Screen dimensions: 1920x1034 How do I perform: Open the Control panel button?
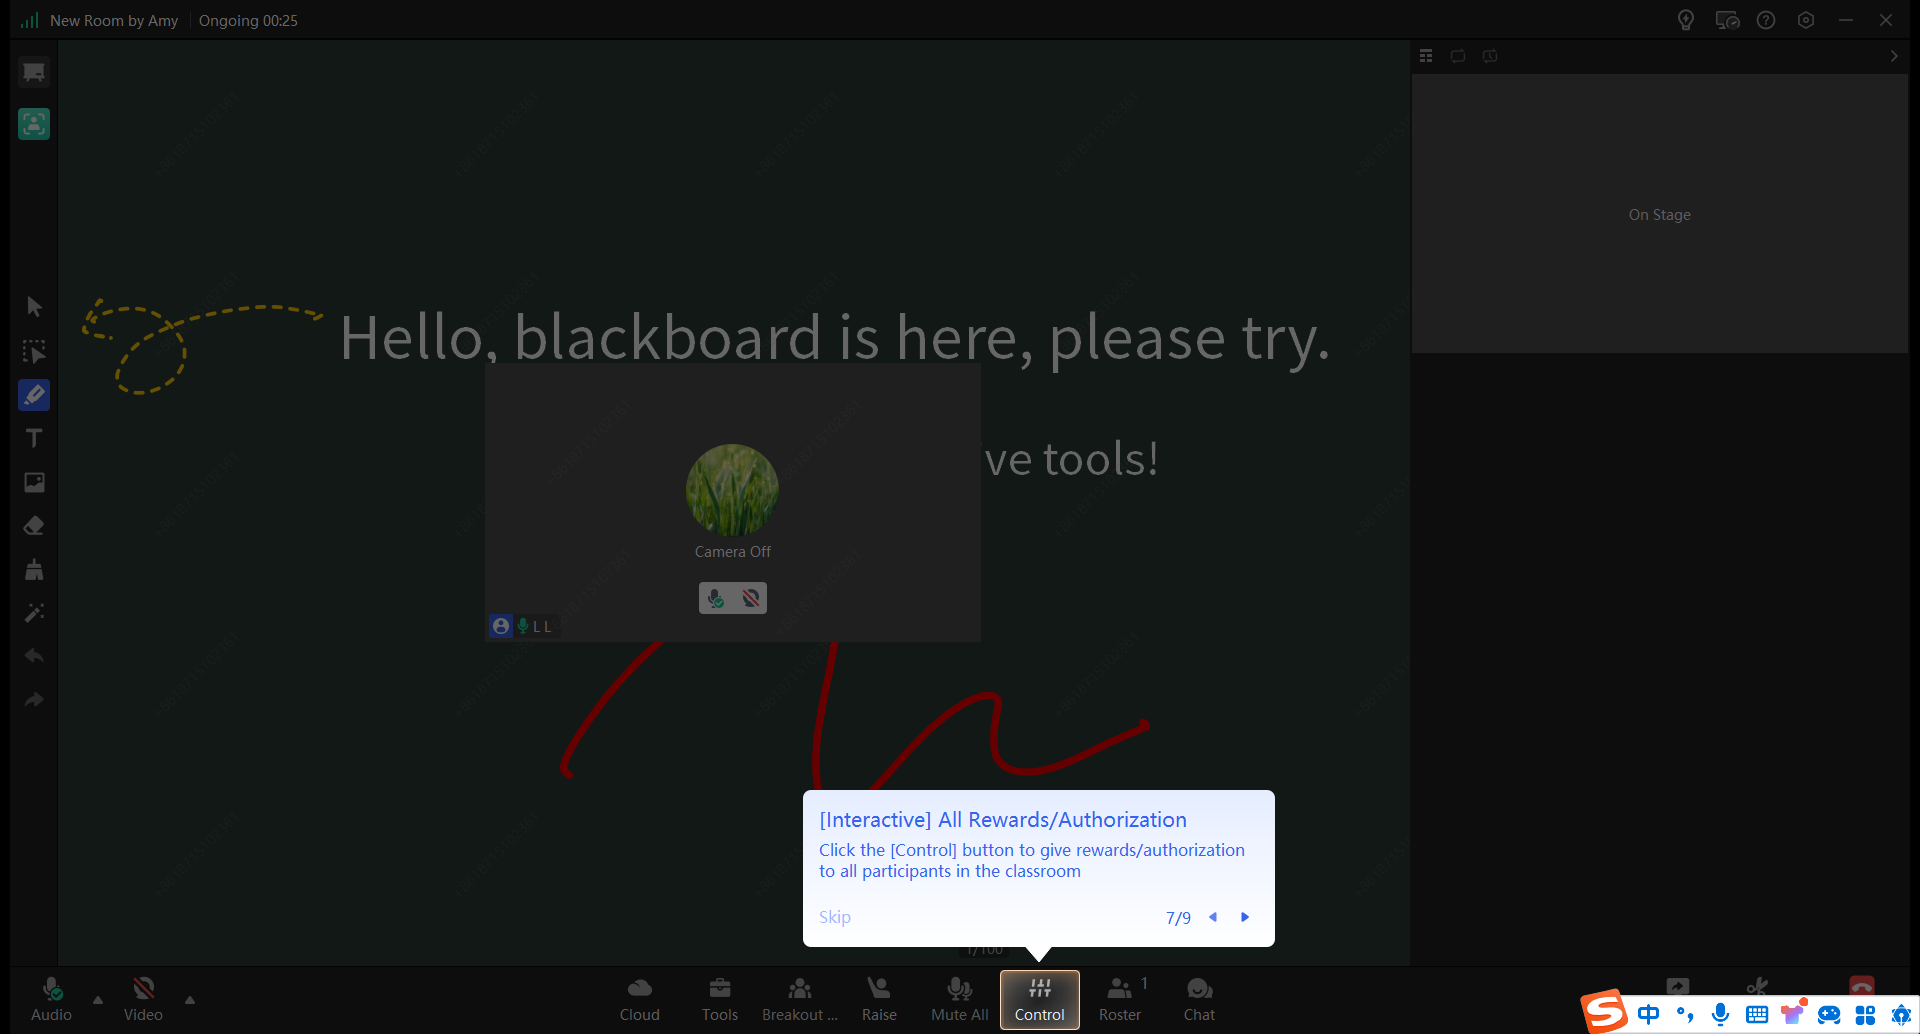(1040, 999)
